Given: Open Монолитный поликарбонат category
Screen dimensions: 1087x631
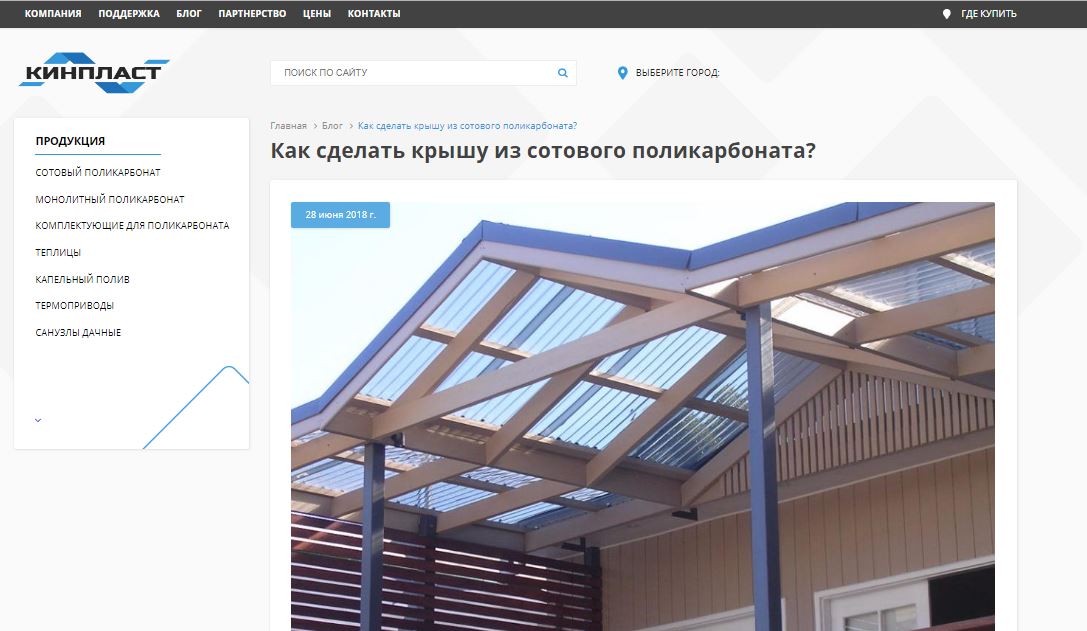Looking at the screenshot, I should pos(110,200).
